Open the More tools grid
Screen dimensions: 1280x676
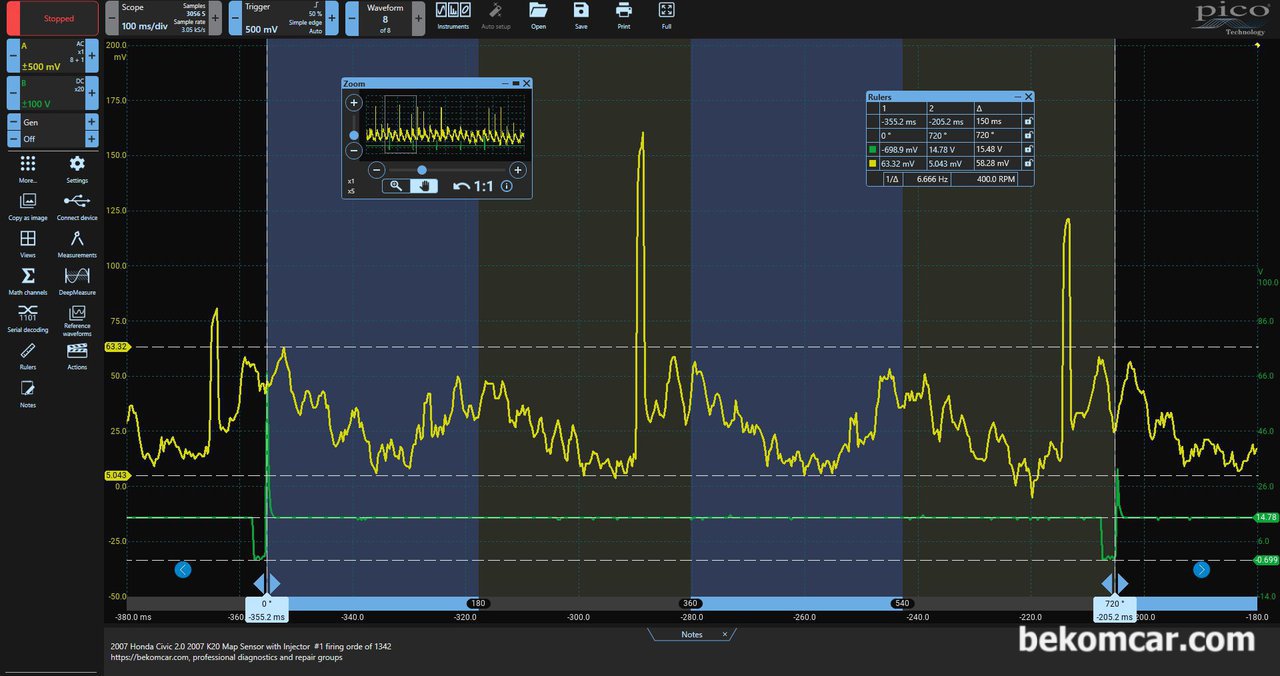tap(28, 168)
